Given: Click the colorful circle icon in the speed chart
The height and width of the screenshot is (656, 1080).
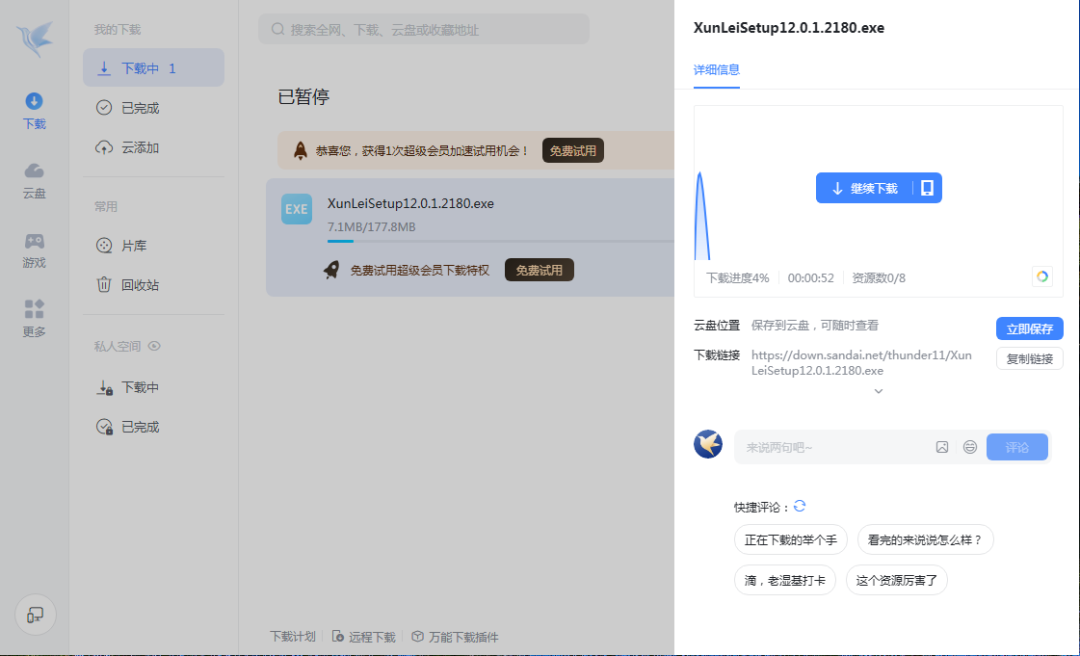Looking at the screenshot, I should 1042,276.
